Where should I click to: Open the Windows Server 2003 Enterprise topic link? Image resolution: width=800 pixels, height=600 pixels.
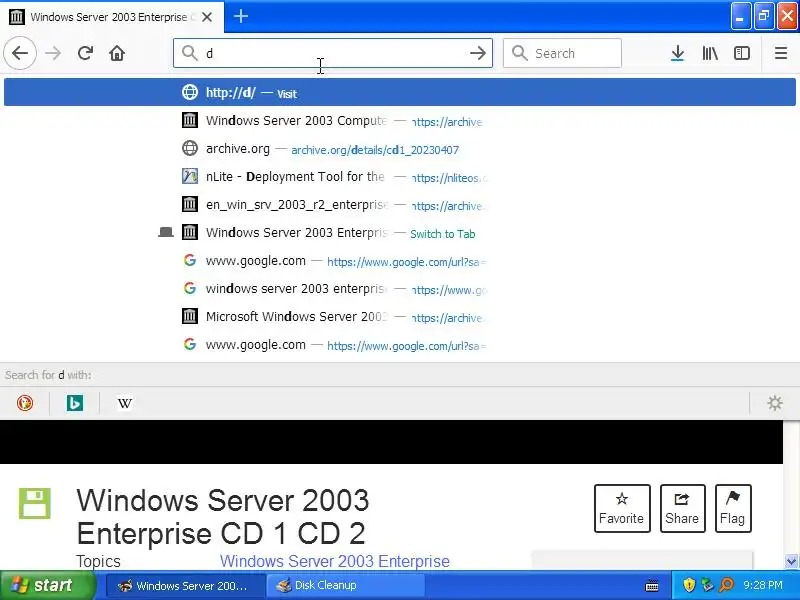click(335, 561)
